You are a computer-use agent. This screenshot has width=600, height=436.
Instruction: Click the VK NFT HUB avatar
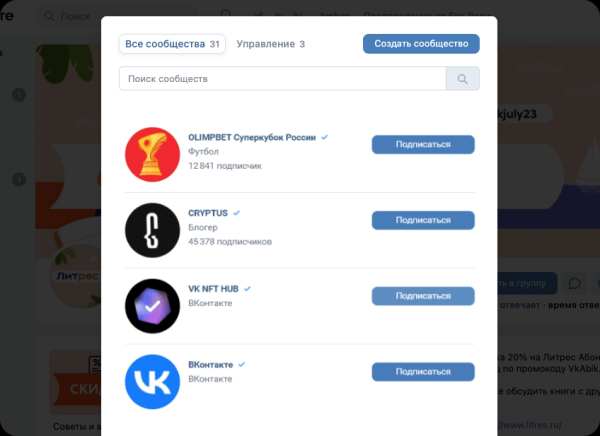[x=152, y=306]
